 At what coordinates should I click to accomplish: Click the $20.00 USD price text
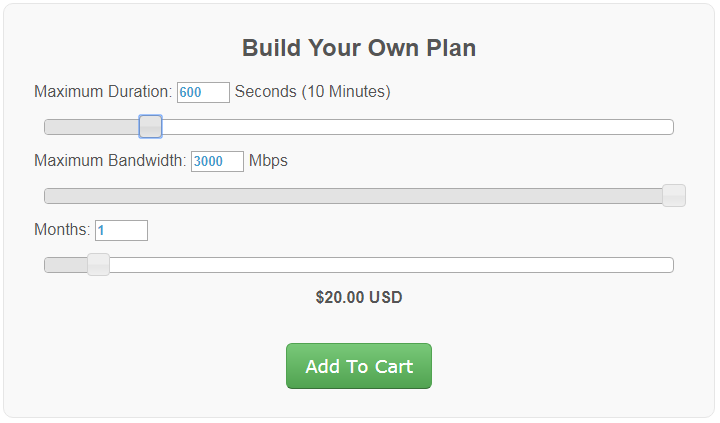359,297
